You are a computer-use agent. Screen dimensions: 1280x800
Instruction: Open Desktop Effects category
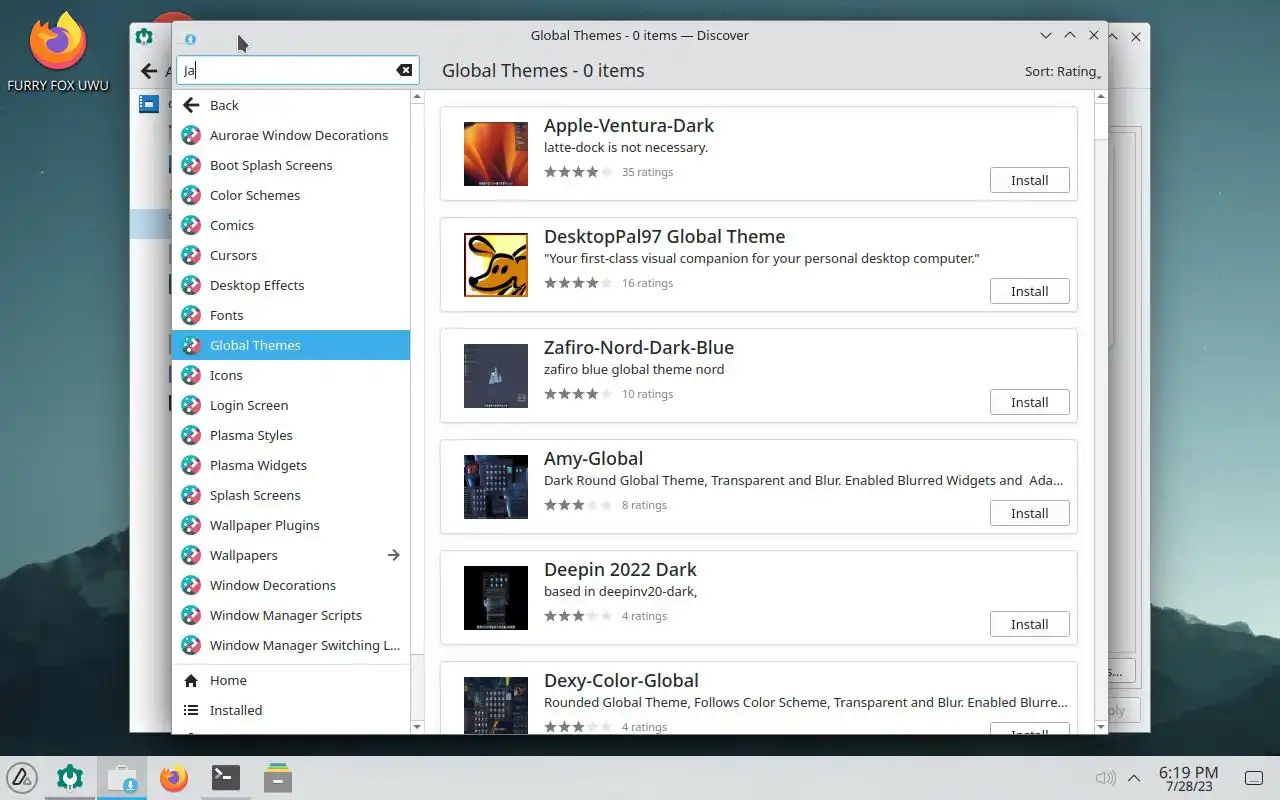[291, 285]
